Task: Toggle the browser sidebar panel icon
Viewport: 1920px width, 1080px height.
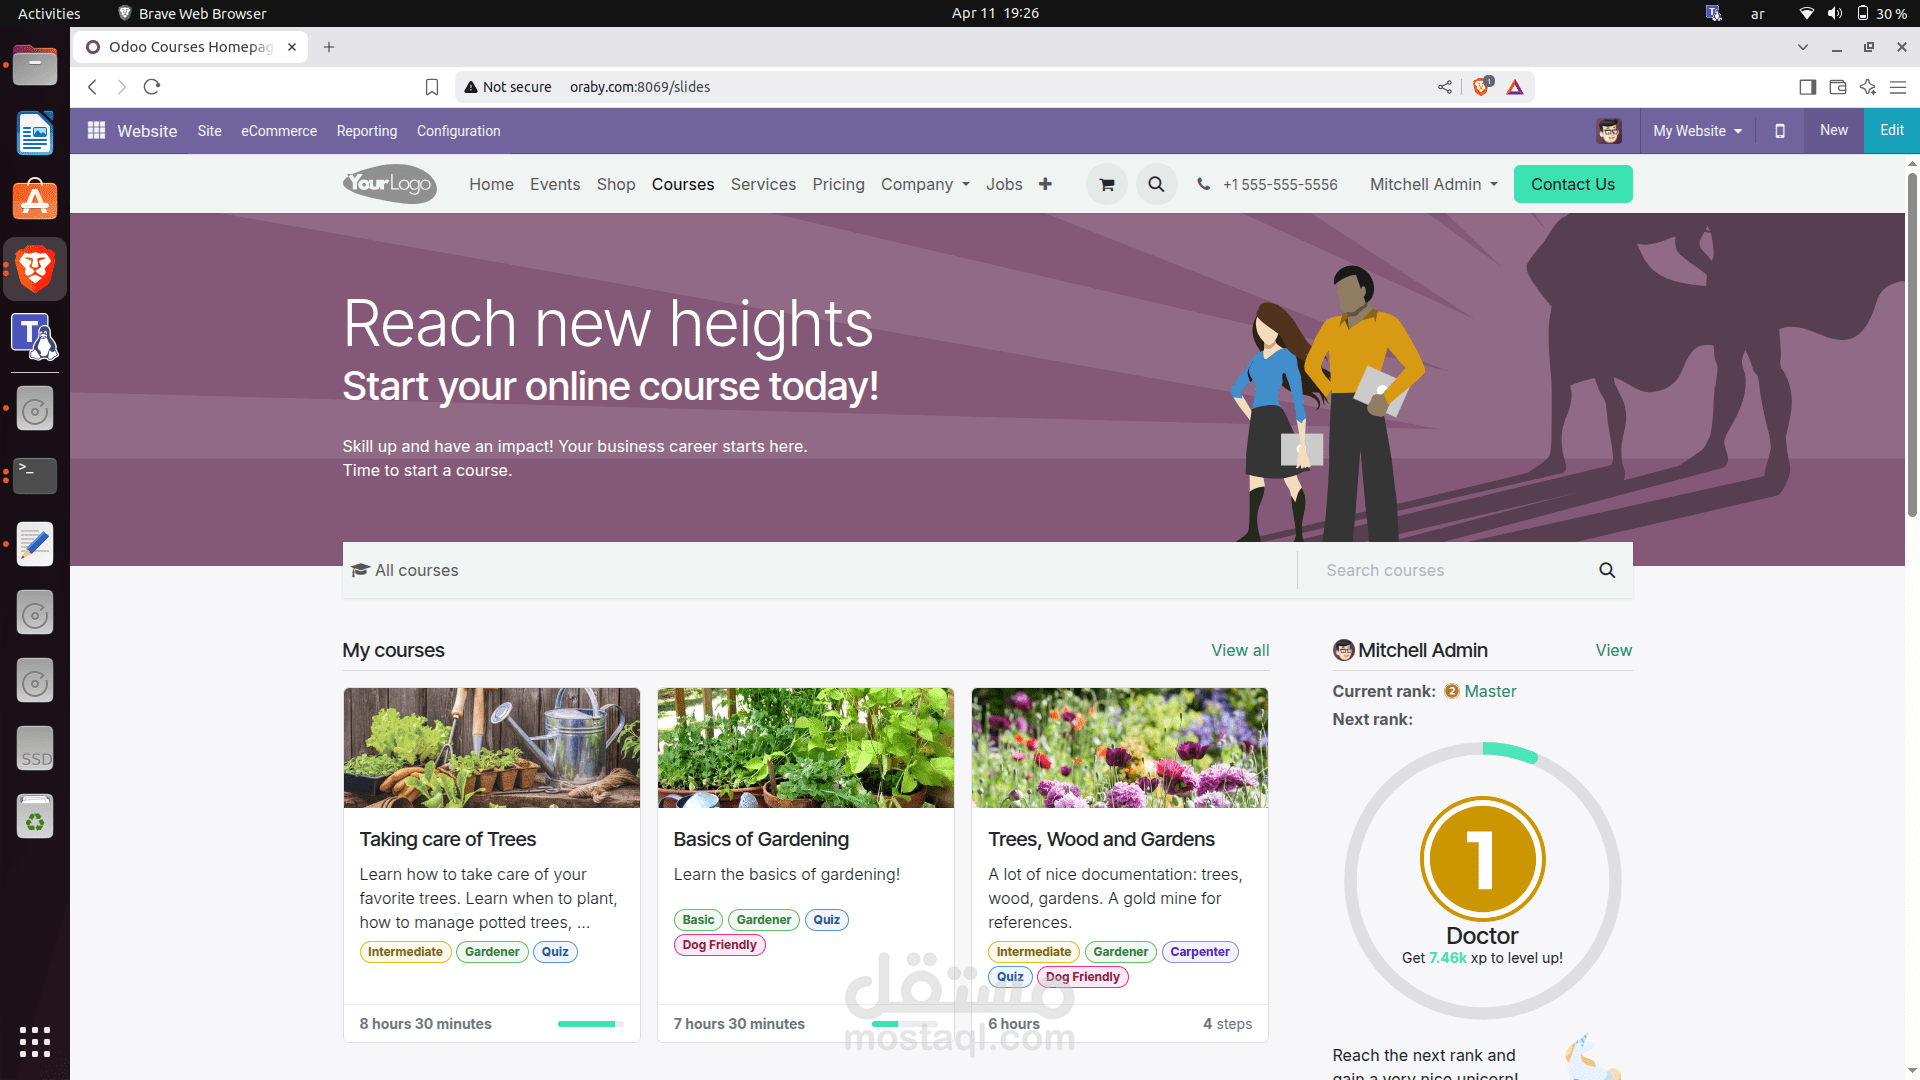Action: 1807,87
